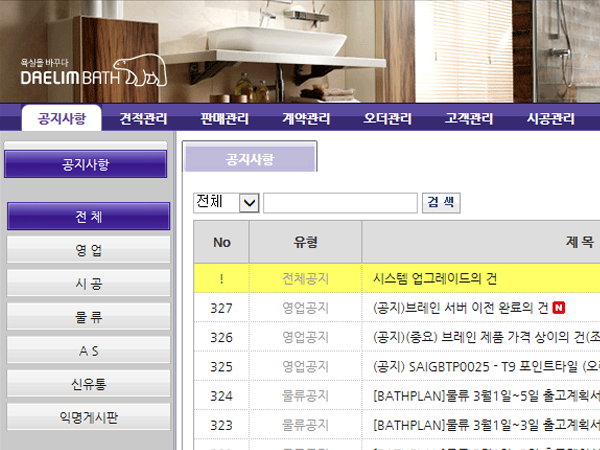Click the 공지사항 content panel tab
The image size is (600, 450).
[x=249, y=159]
